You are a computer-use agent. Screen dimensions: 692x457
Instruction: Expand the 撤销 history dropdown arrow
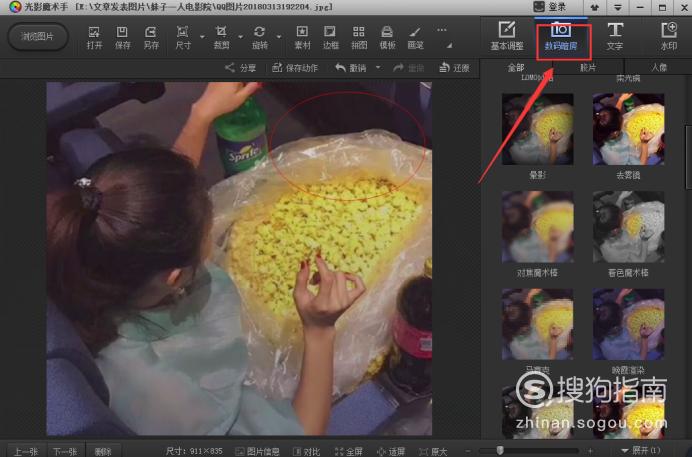[x=378, y=67]
